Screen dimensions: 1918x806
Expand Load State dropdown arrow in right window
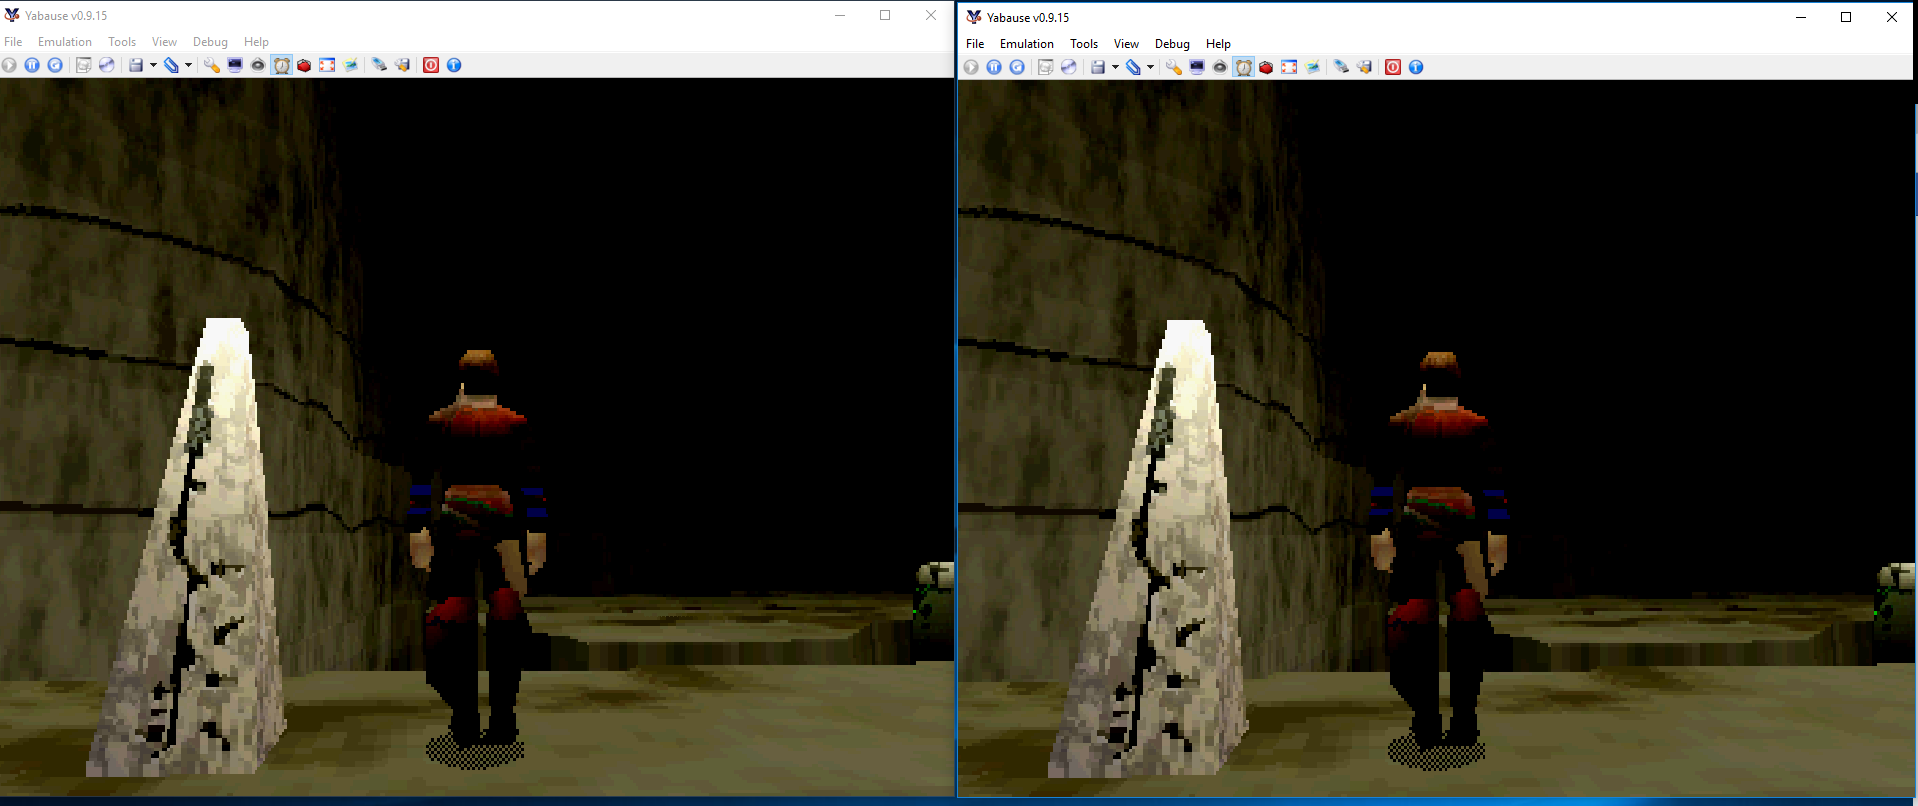(1150, 67)
